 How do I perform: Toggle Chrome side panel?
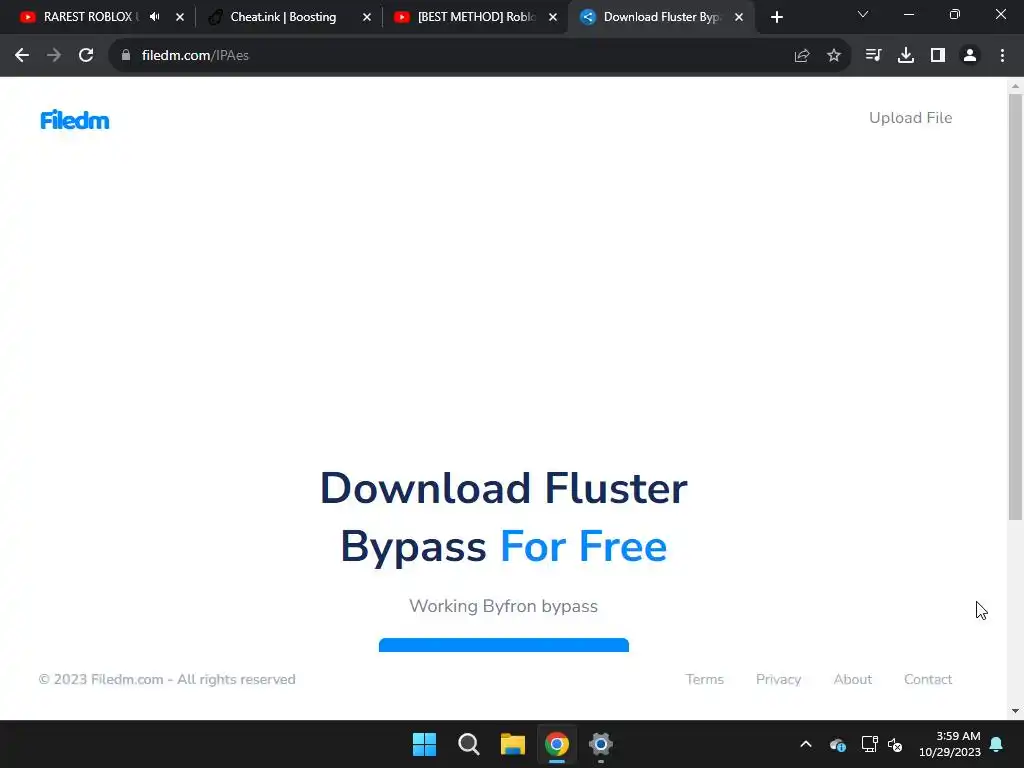pyautogui.click(x=938, y=56)
